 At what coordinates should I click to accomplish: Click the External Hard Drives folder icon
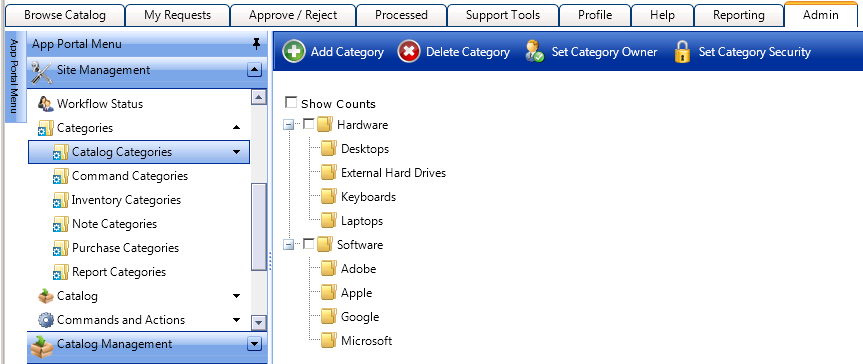point(329,172)
